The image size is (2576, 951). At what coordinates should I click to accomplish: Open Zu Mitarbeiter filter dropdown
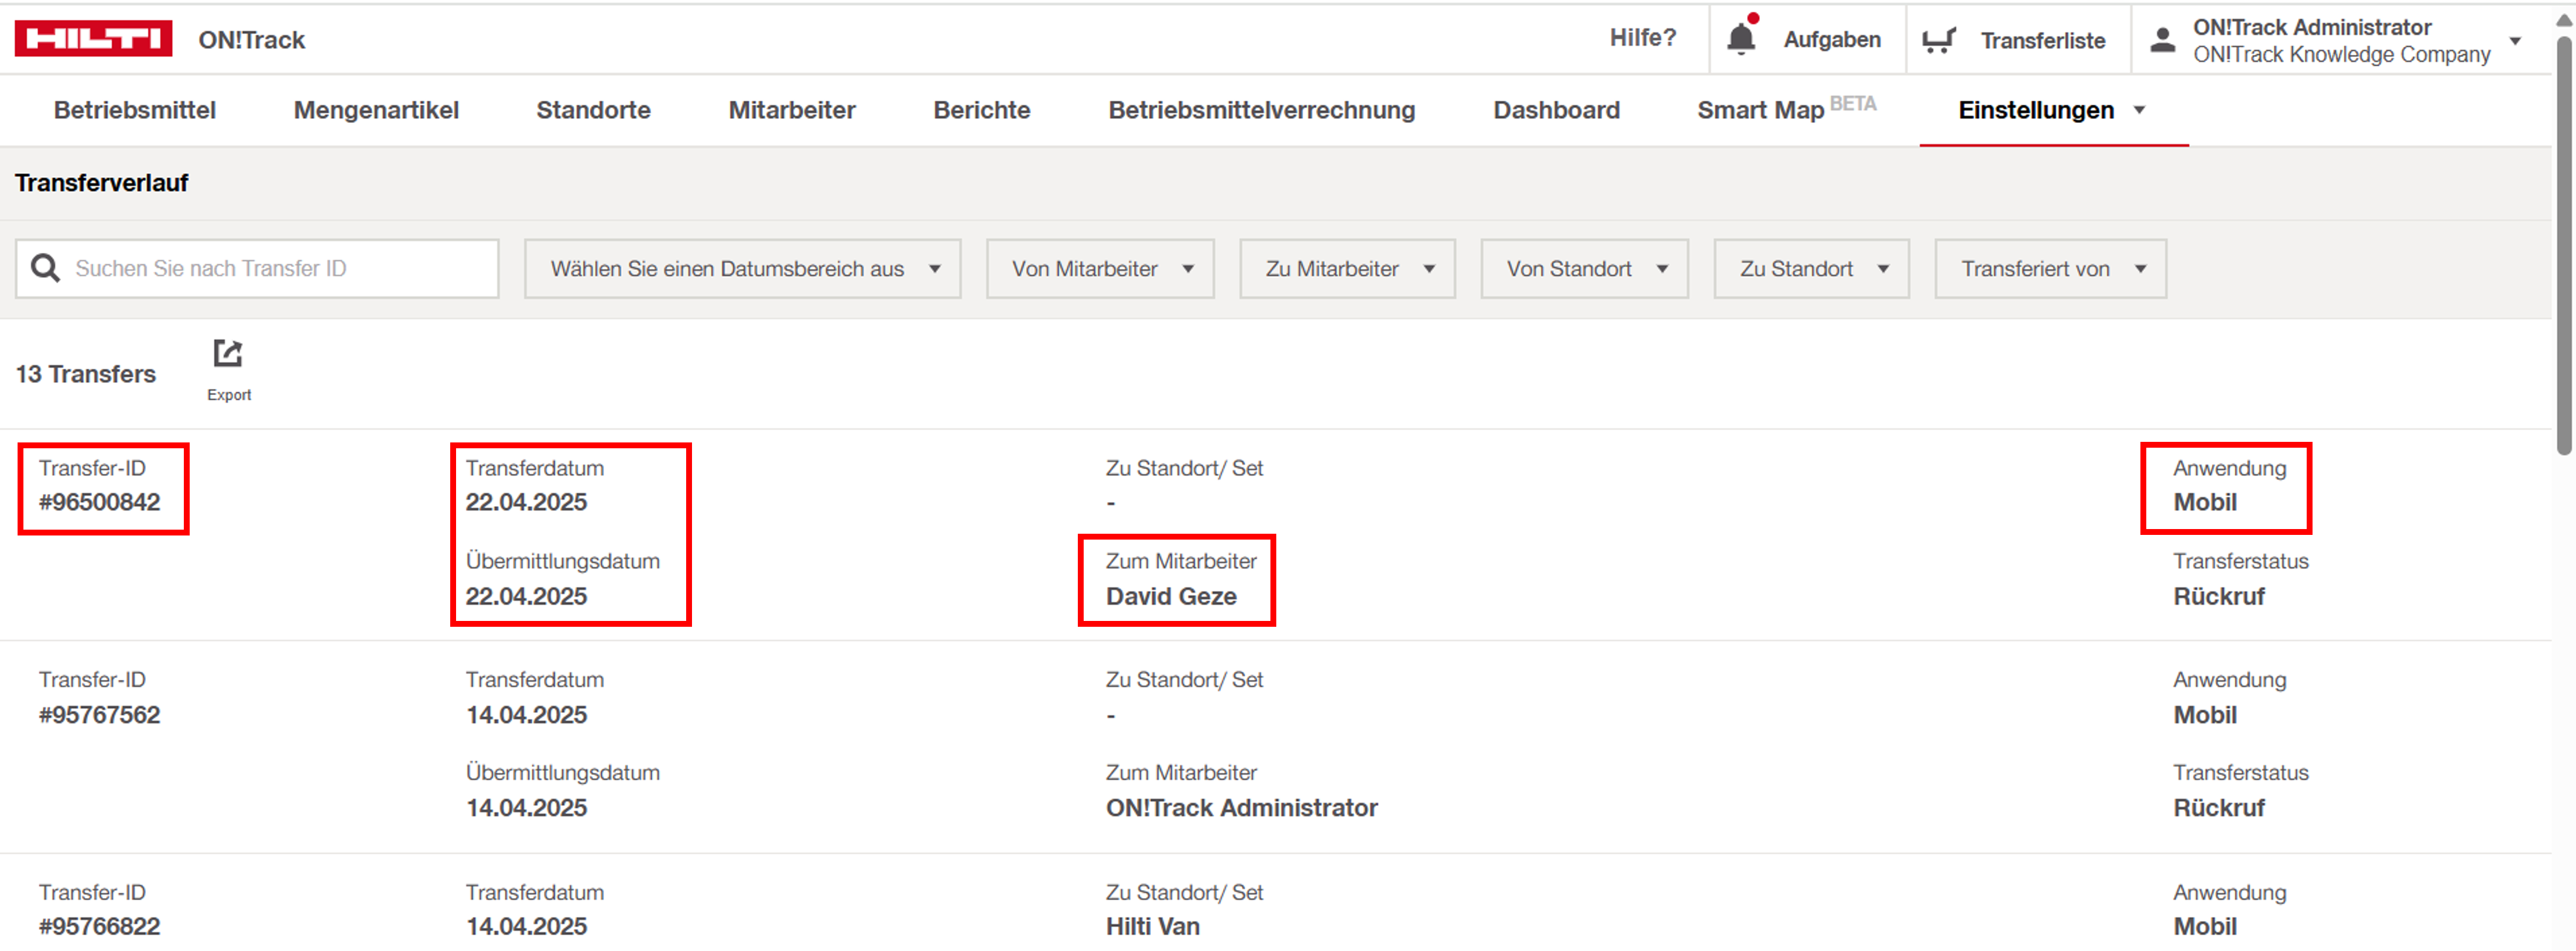point(1347,269)
